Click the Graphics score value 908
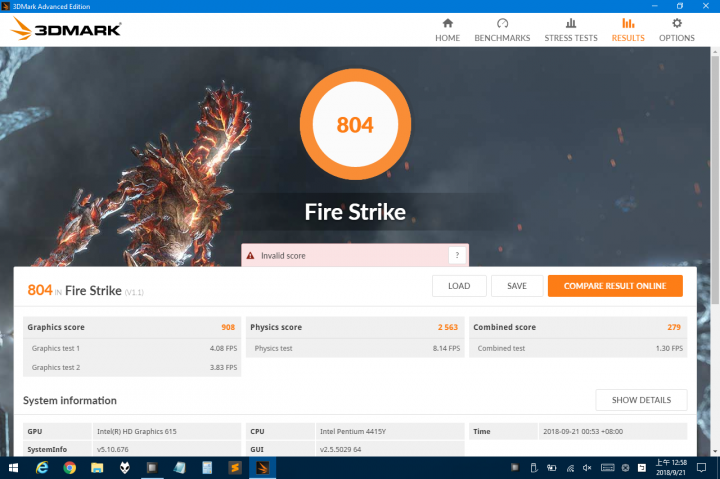Viewport: 720px width, 479px height. [228, 327]
